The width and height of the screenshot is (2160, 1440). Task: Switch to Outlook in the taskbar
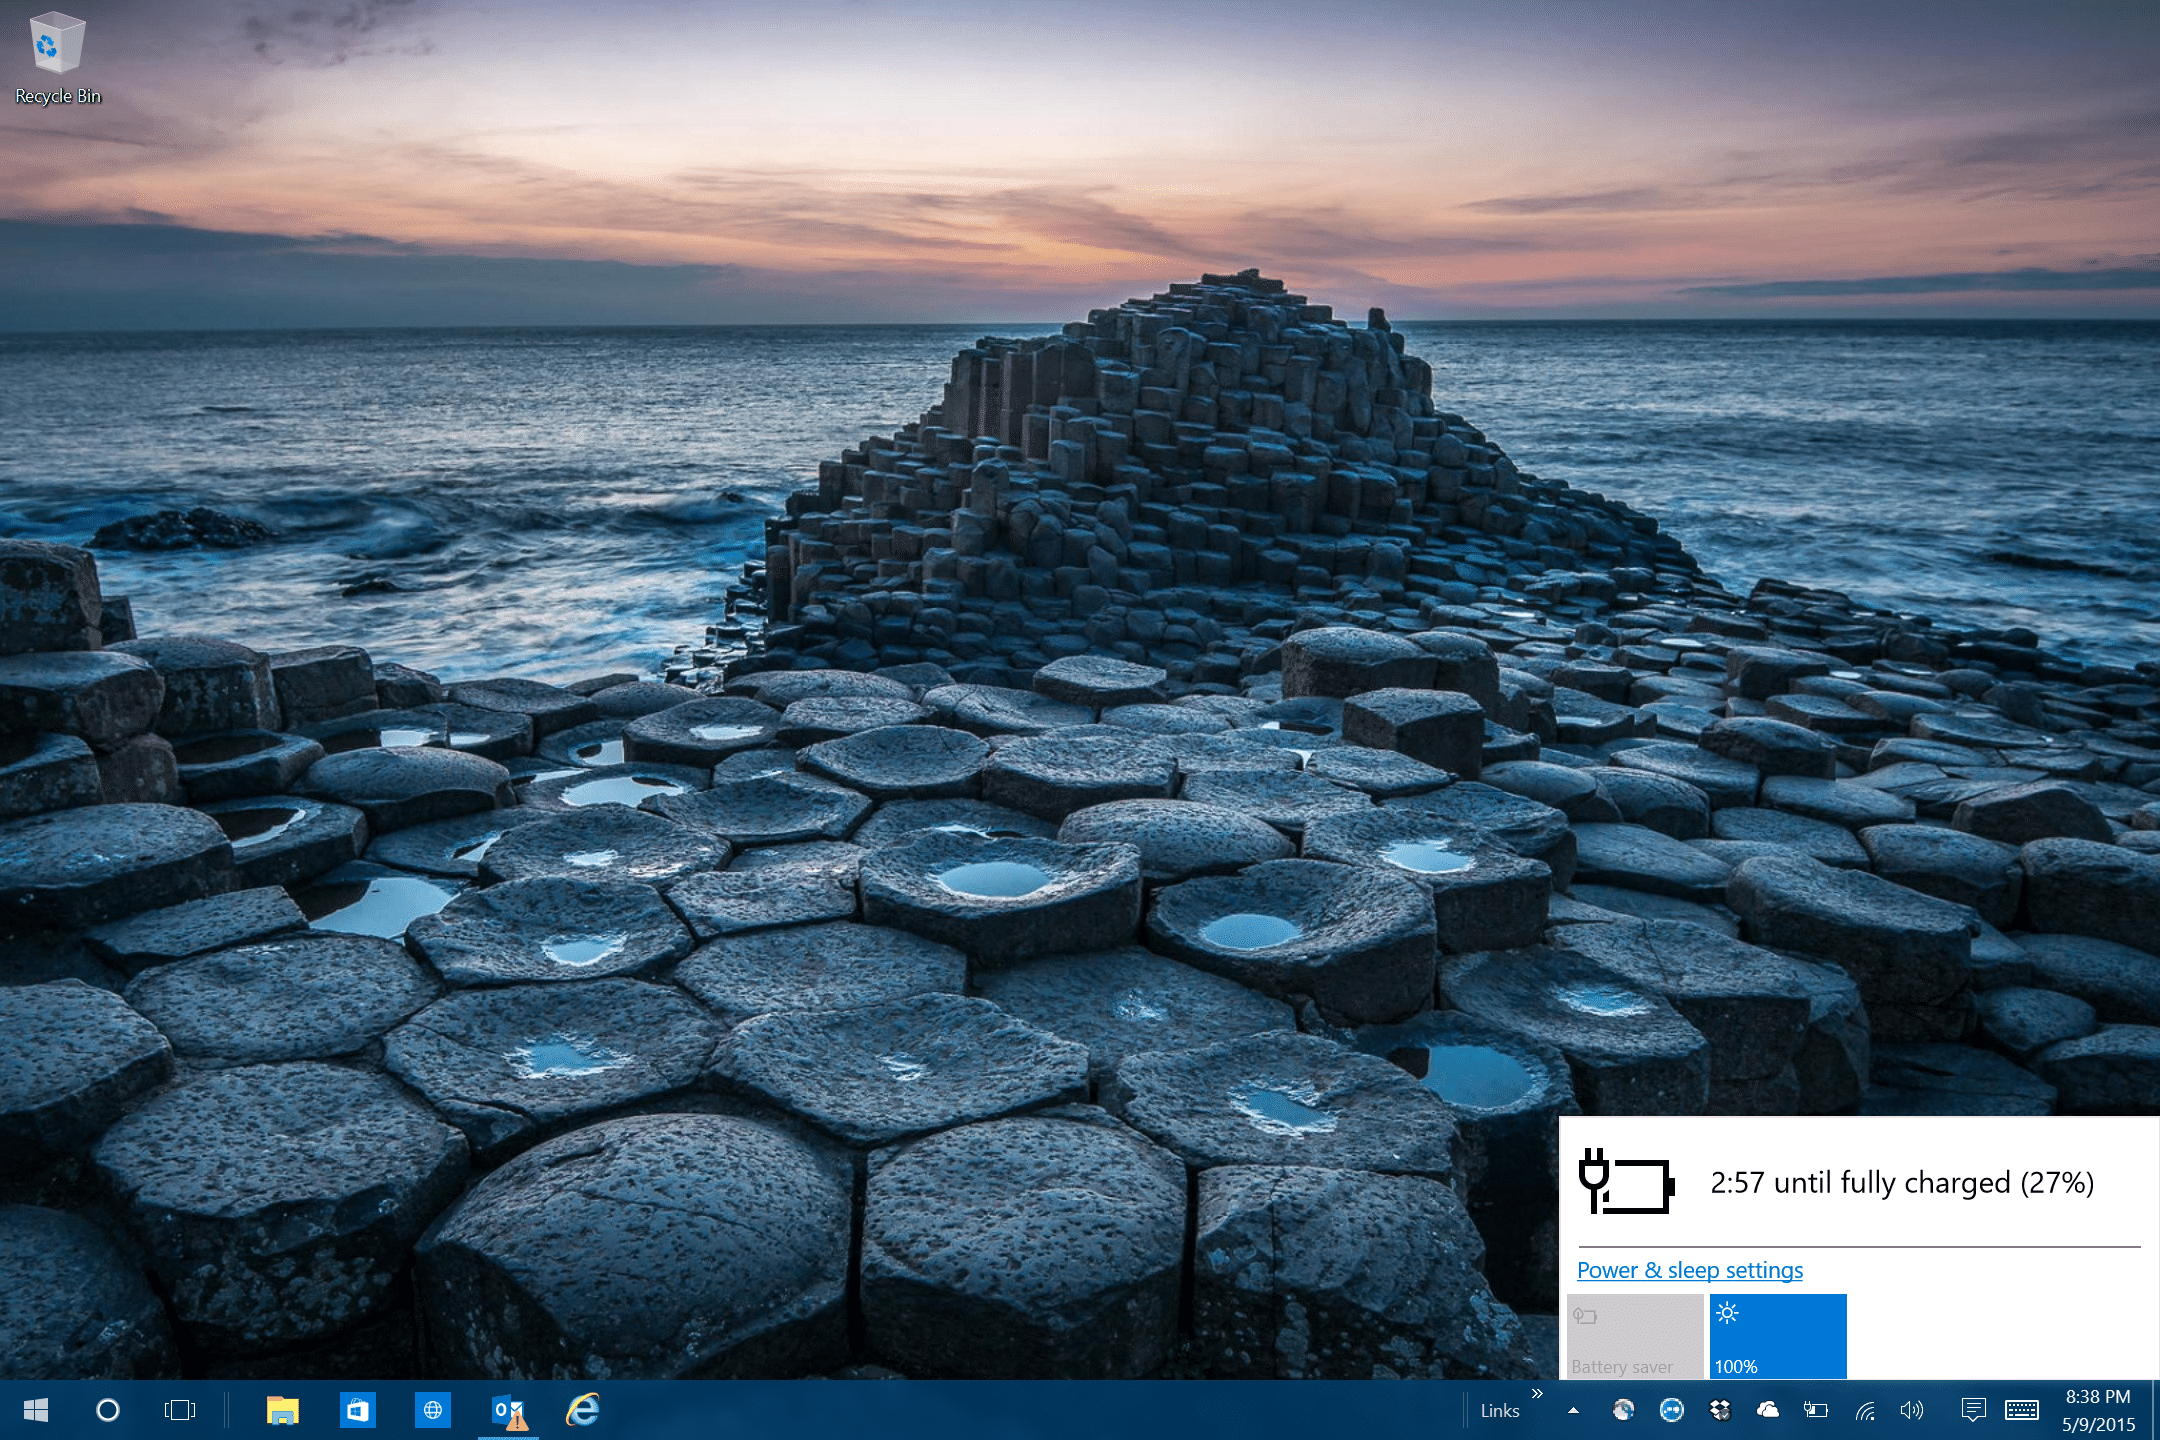coord(509,1410)
